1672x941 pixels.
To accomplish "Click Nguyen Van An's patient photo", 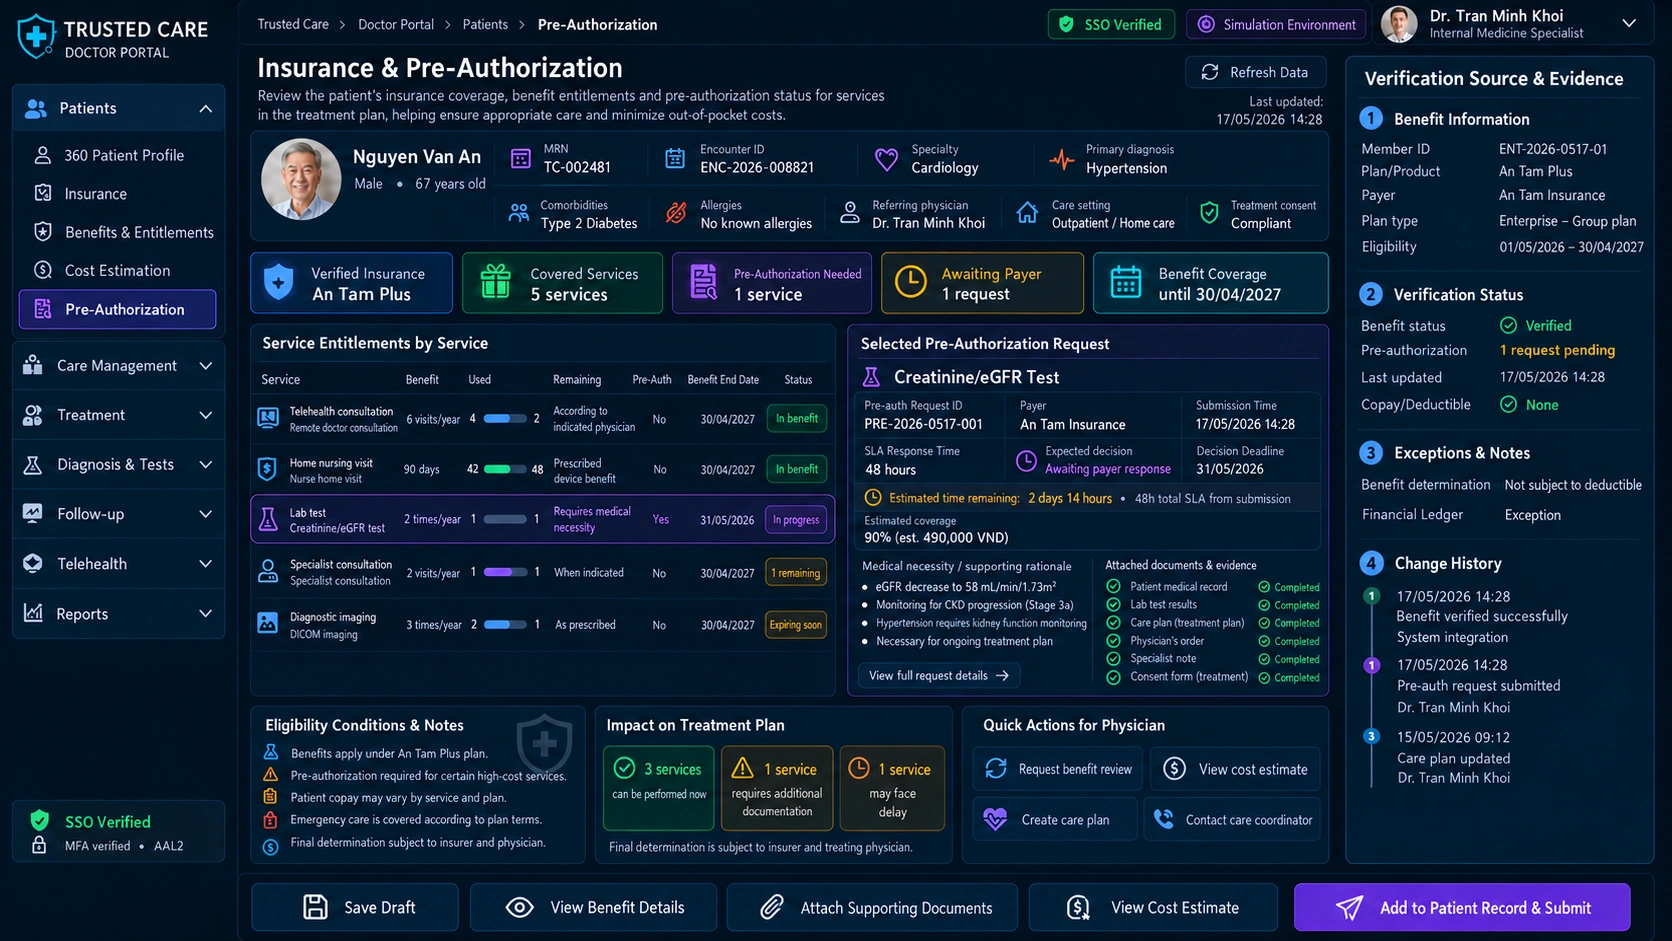I will pyautogui.click(x=301, y=180).
